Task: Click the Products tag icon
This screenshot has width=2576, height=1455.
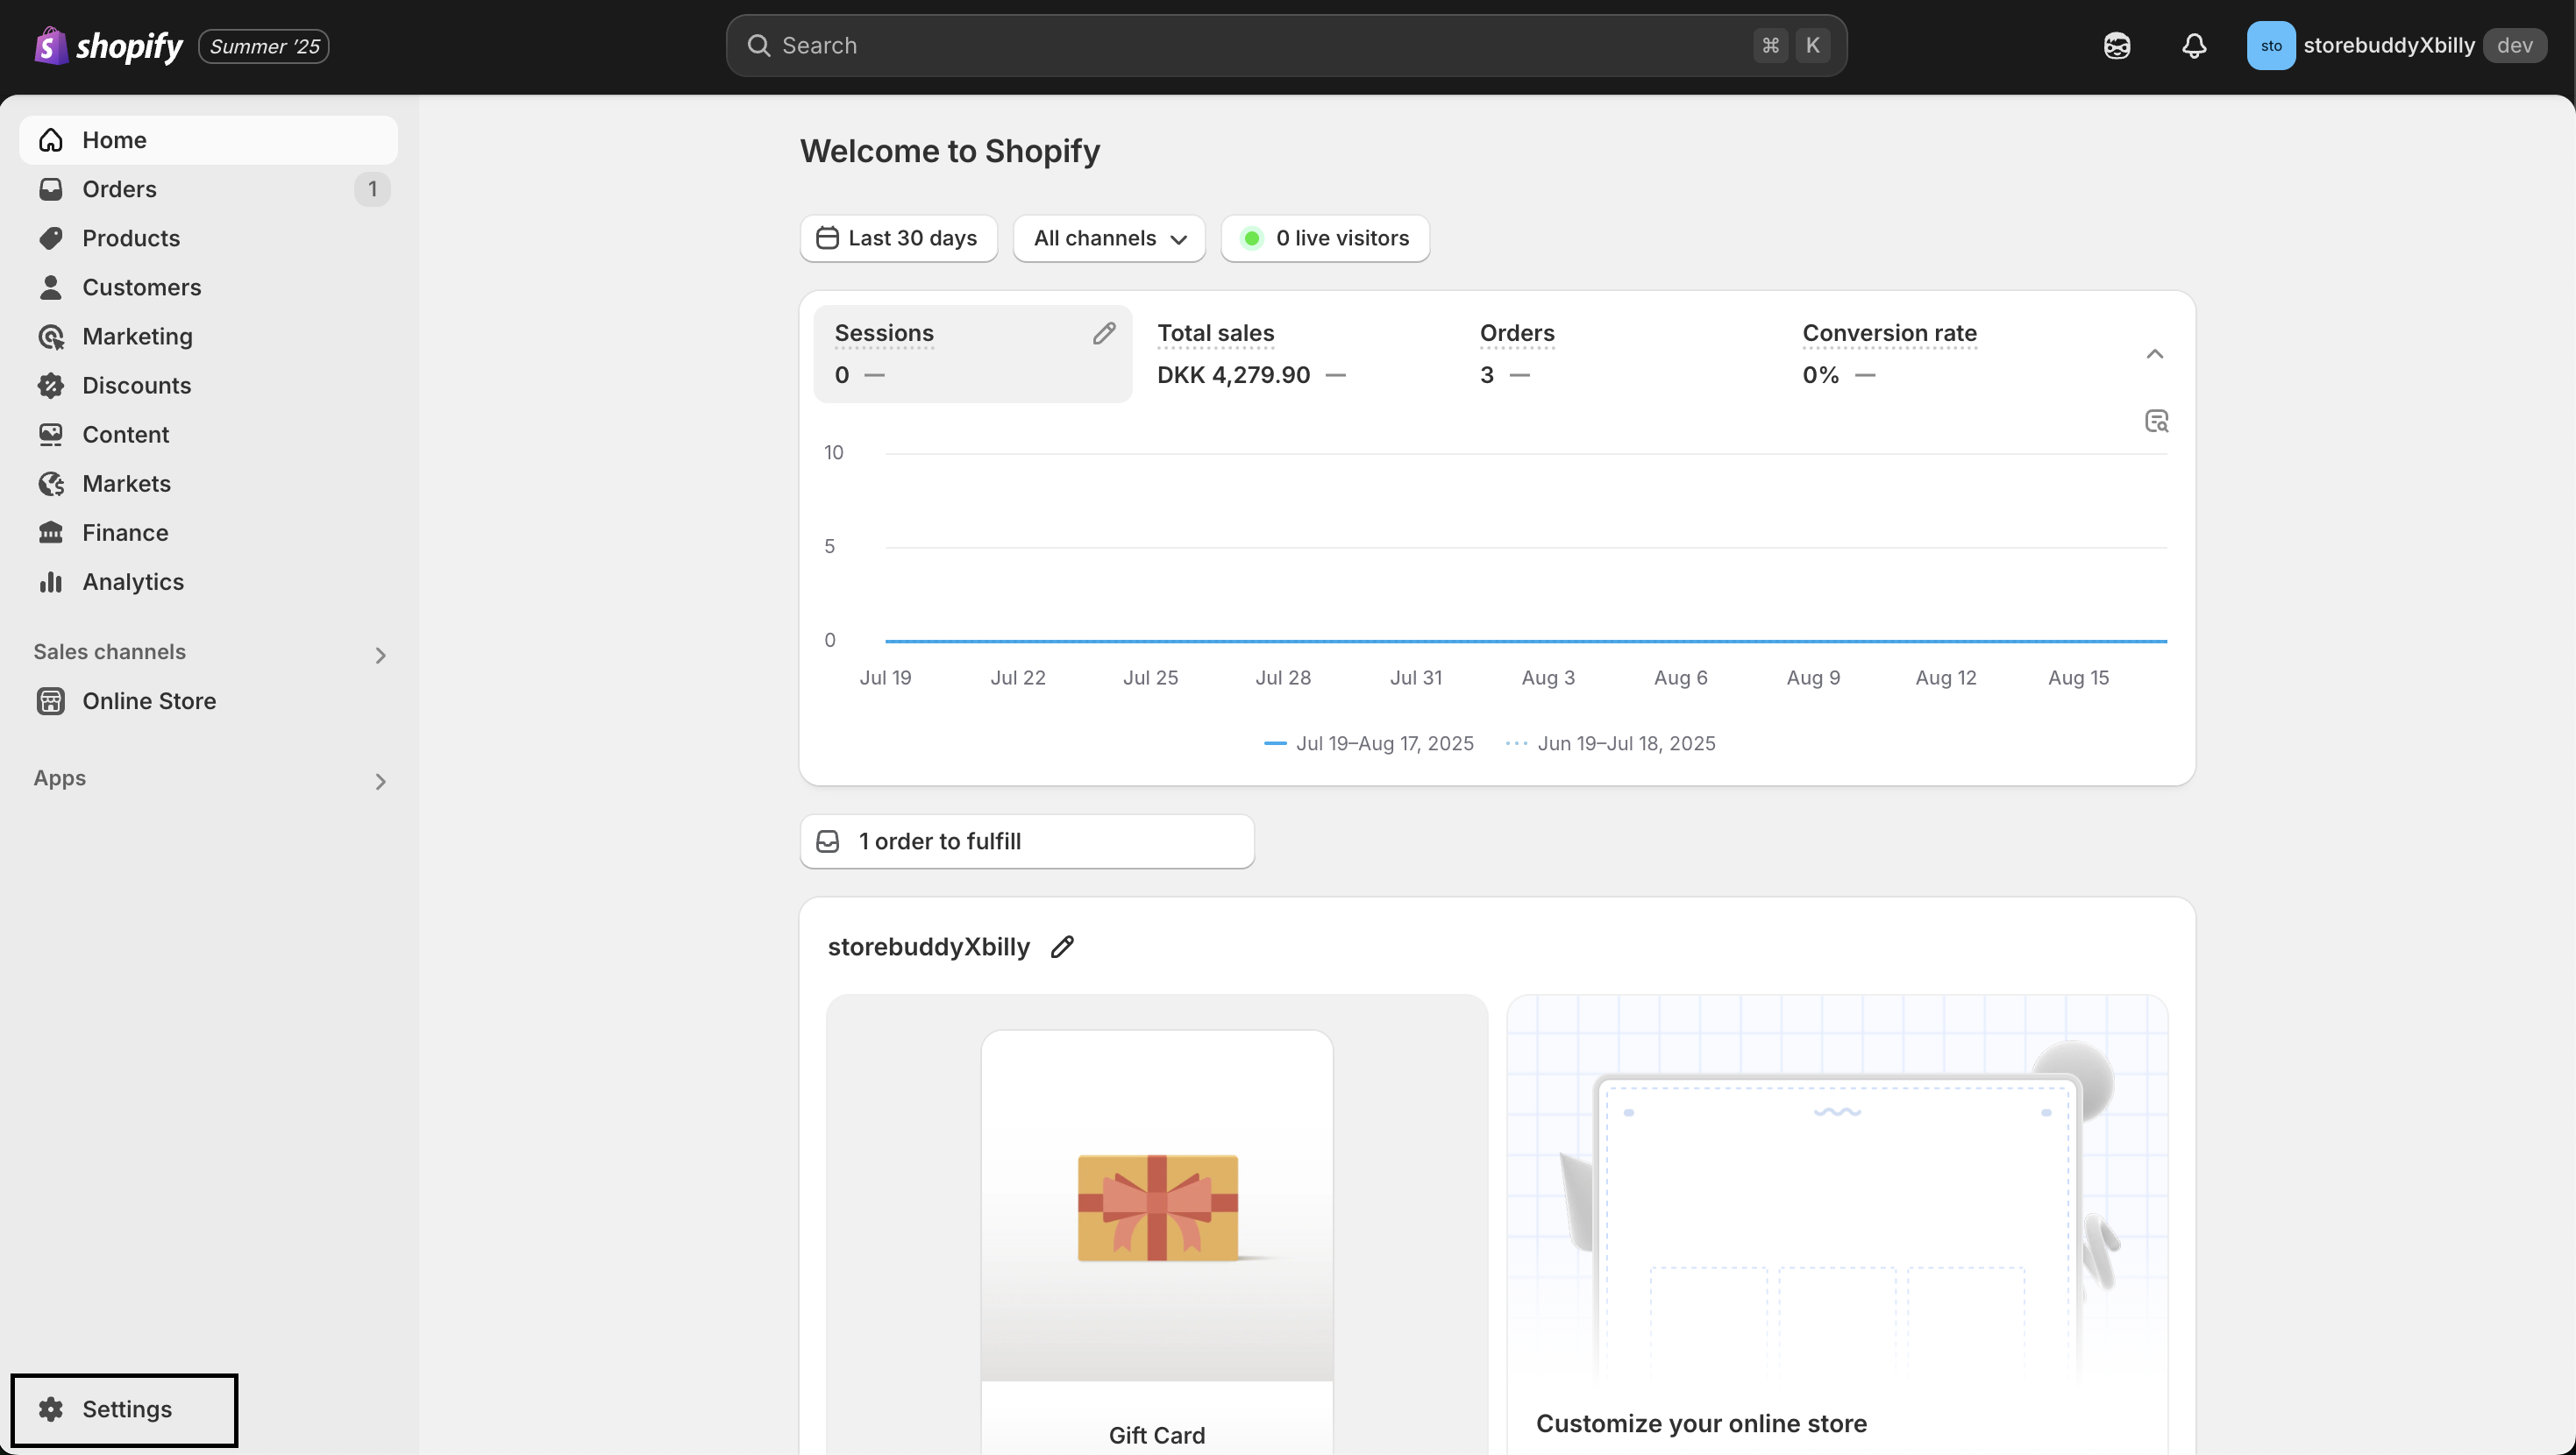Action: (x=51, y=238)
